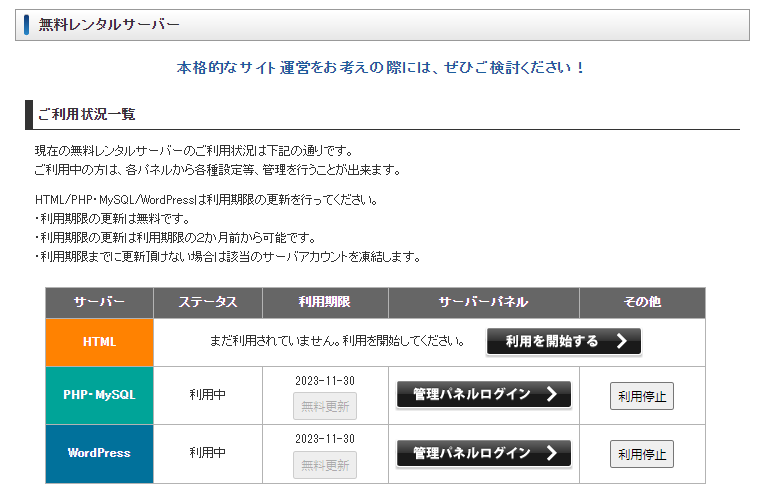Image resolution: width=763 pixels, height=504 pixels.
Task: Click the サーバー column header
Action: point(99,302)
